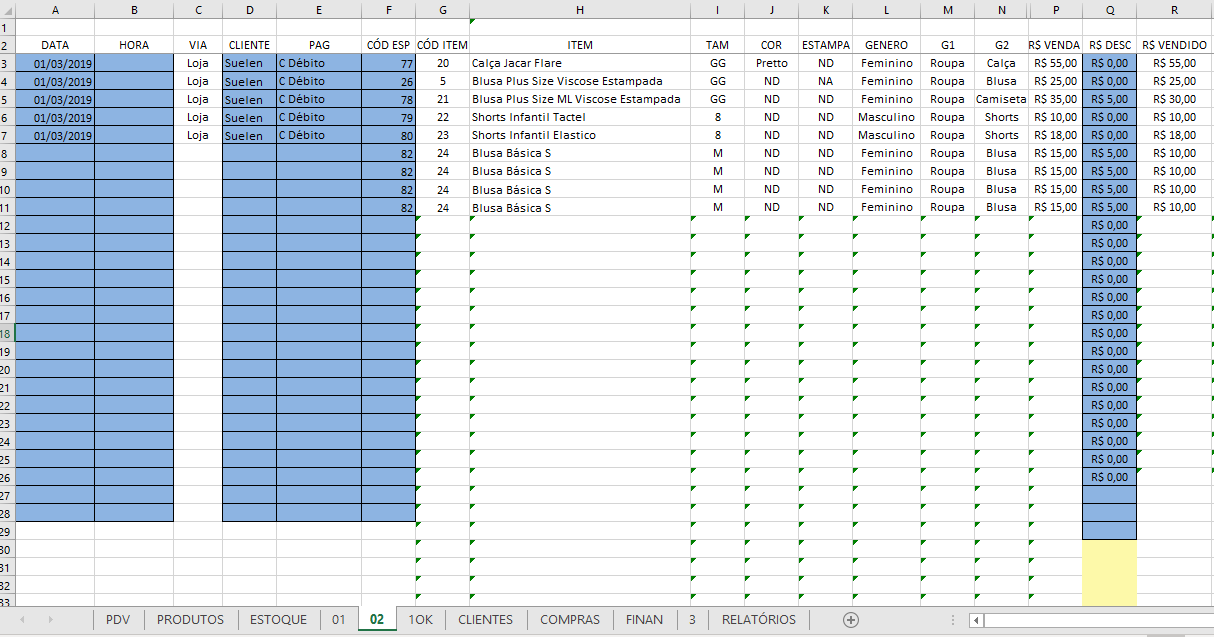
Task: Select the cell 'Calça Jacar Flare'
Action: point(580,63)
